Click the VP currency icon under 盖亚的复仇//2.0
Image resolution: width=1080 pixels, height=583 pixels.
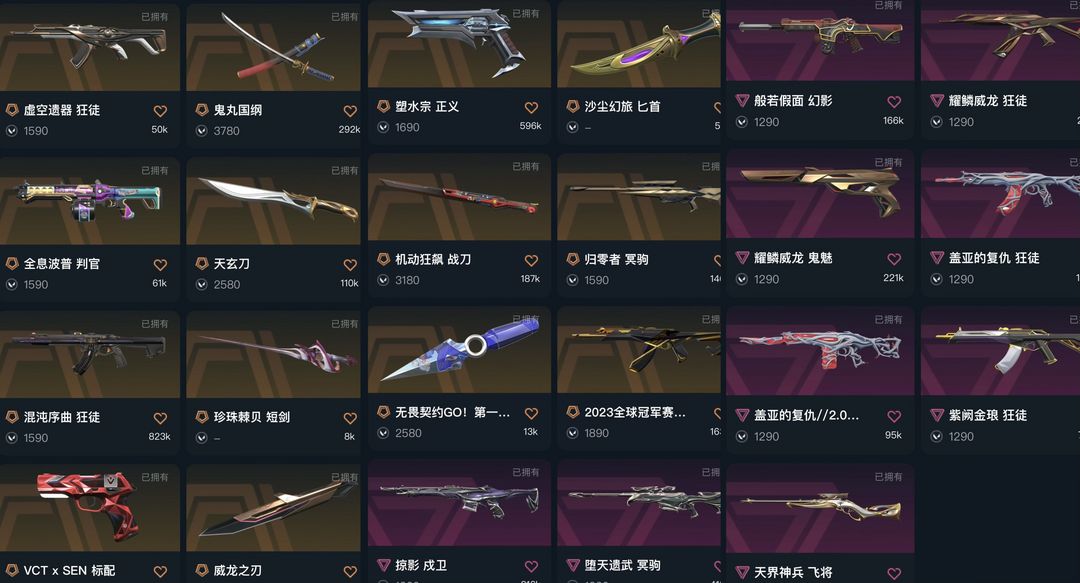tap(742, 436)
